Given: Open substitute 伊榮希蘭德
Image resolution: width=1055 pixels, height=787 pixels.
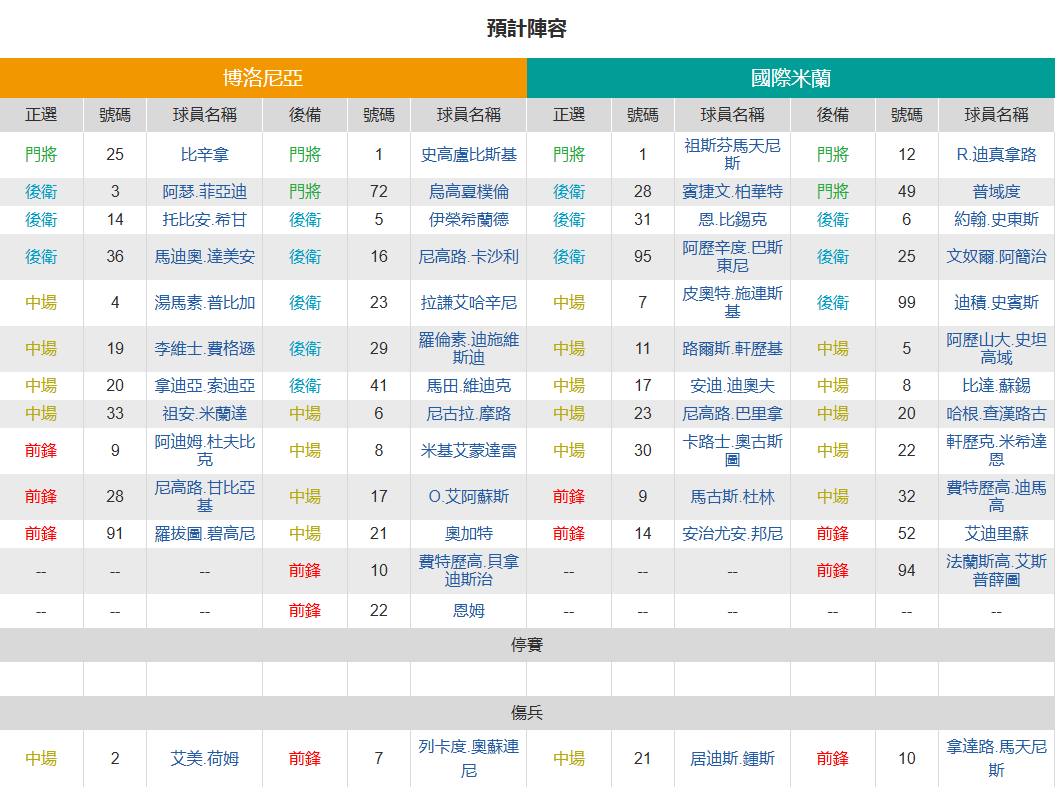Looking at the screenshot, I should coord(469,220).
